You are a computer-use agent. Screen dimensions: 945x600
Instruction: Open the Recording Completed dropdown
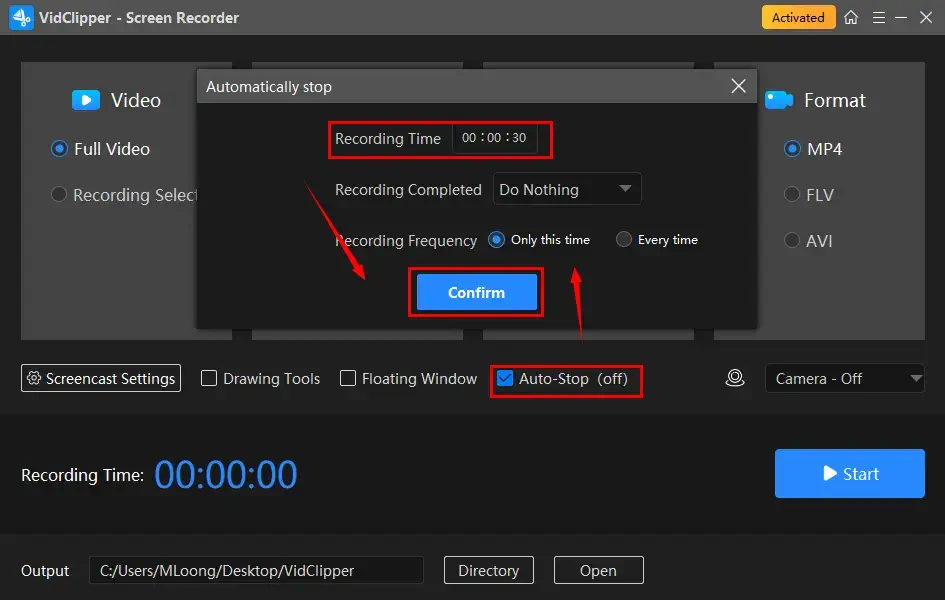coord(566,189)
